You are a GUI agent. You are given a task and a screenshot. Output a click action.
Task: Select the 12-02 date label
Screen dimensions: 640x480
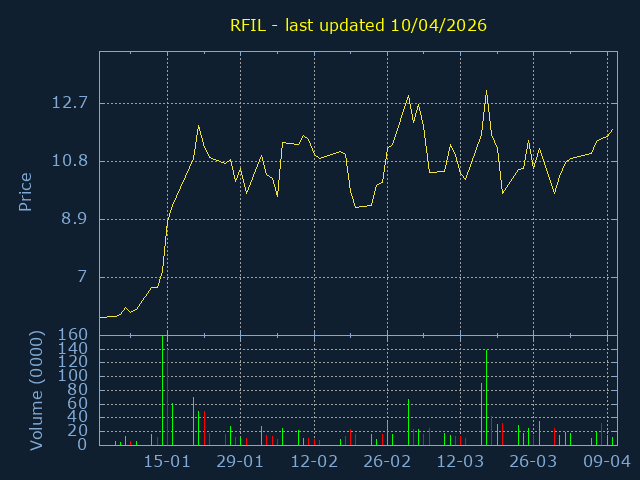[314, 461]
